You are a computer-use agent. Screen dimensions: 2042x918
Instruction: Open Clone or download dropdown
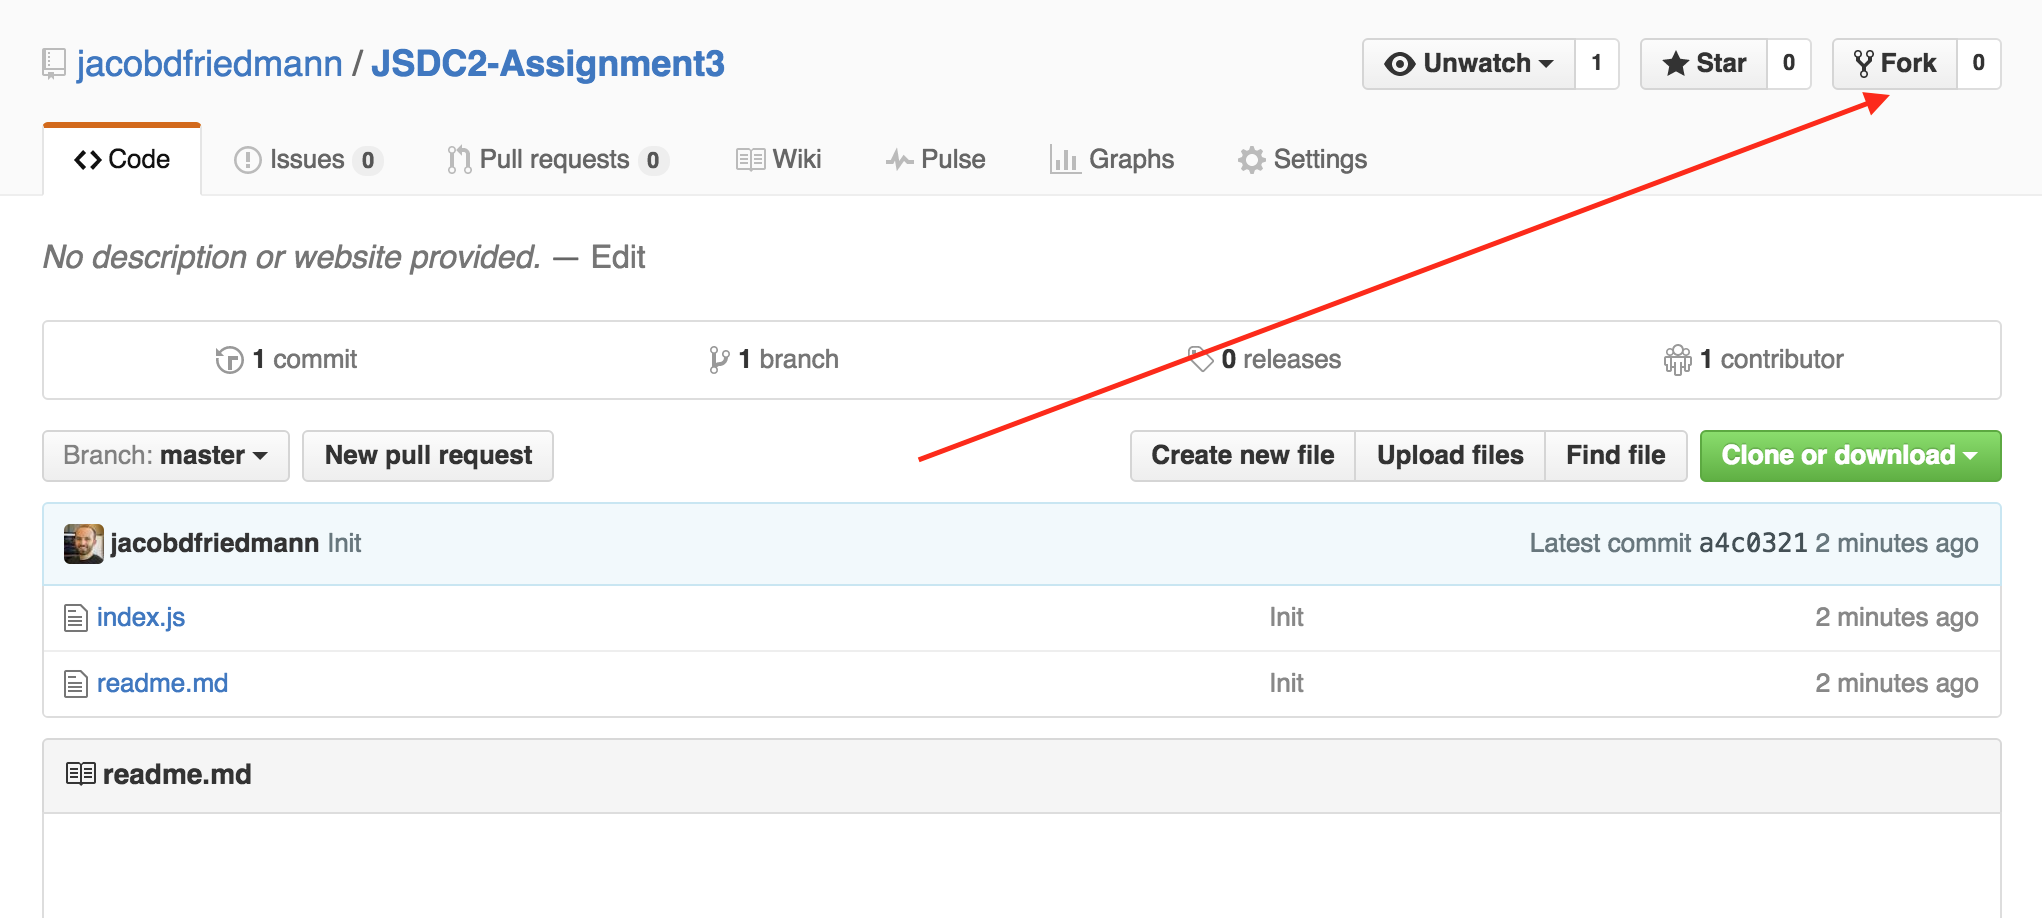click(x=1850, y=456)
